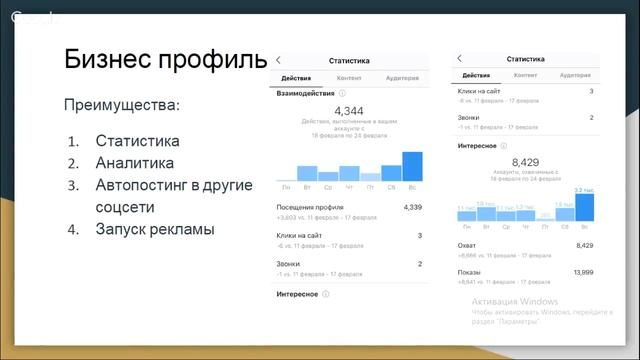640x360 pixels.
Task: Click list item Автопостинг в другие соцсети
Action: pyautogui.click(x=174, y=196)
